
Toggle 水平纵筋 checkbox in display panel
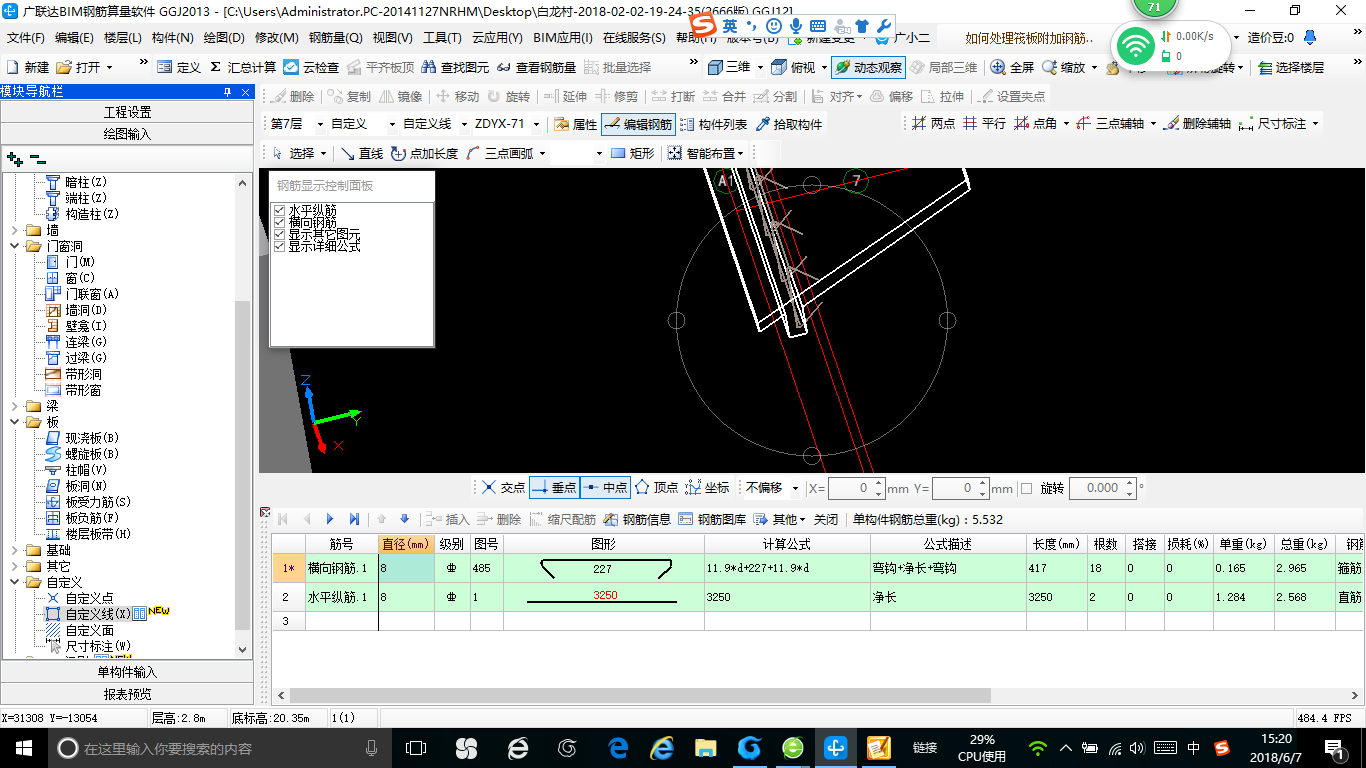[x=279, y=210]
